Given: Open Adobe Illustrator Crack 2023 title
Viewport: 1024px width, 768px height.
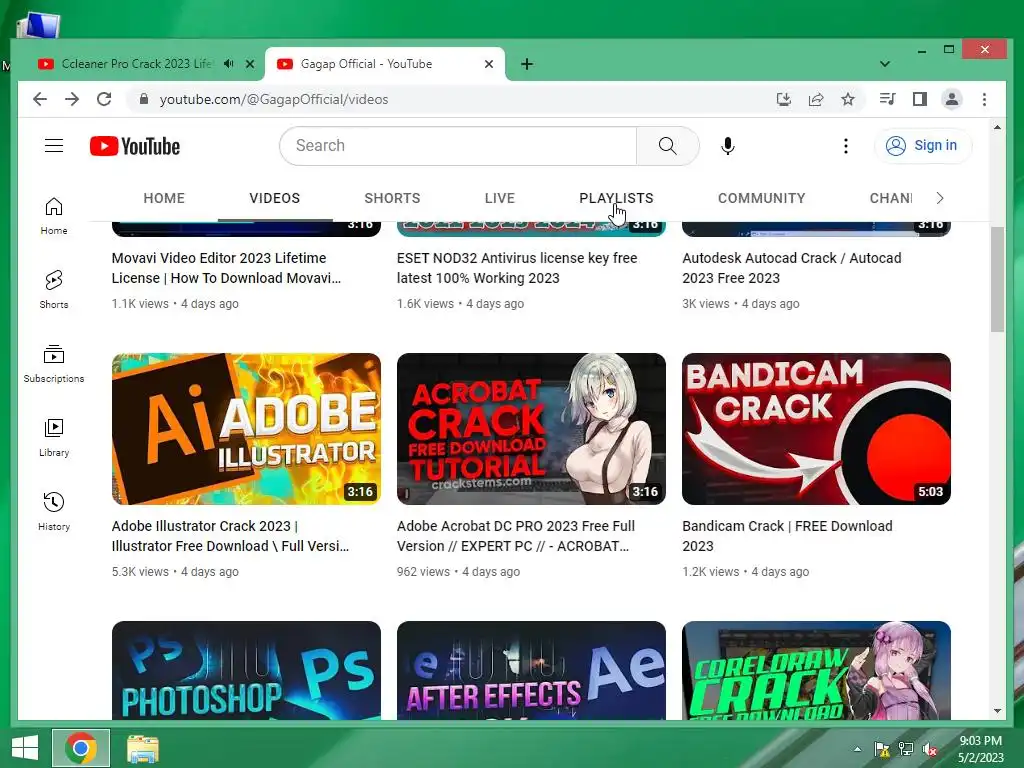Looking at the screenshot, I should pyautogui.click(x=230, y=536).
